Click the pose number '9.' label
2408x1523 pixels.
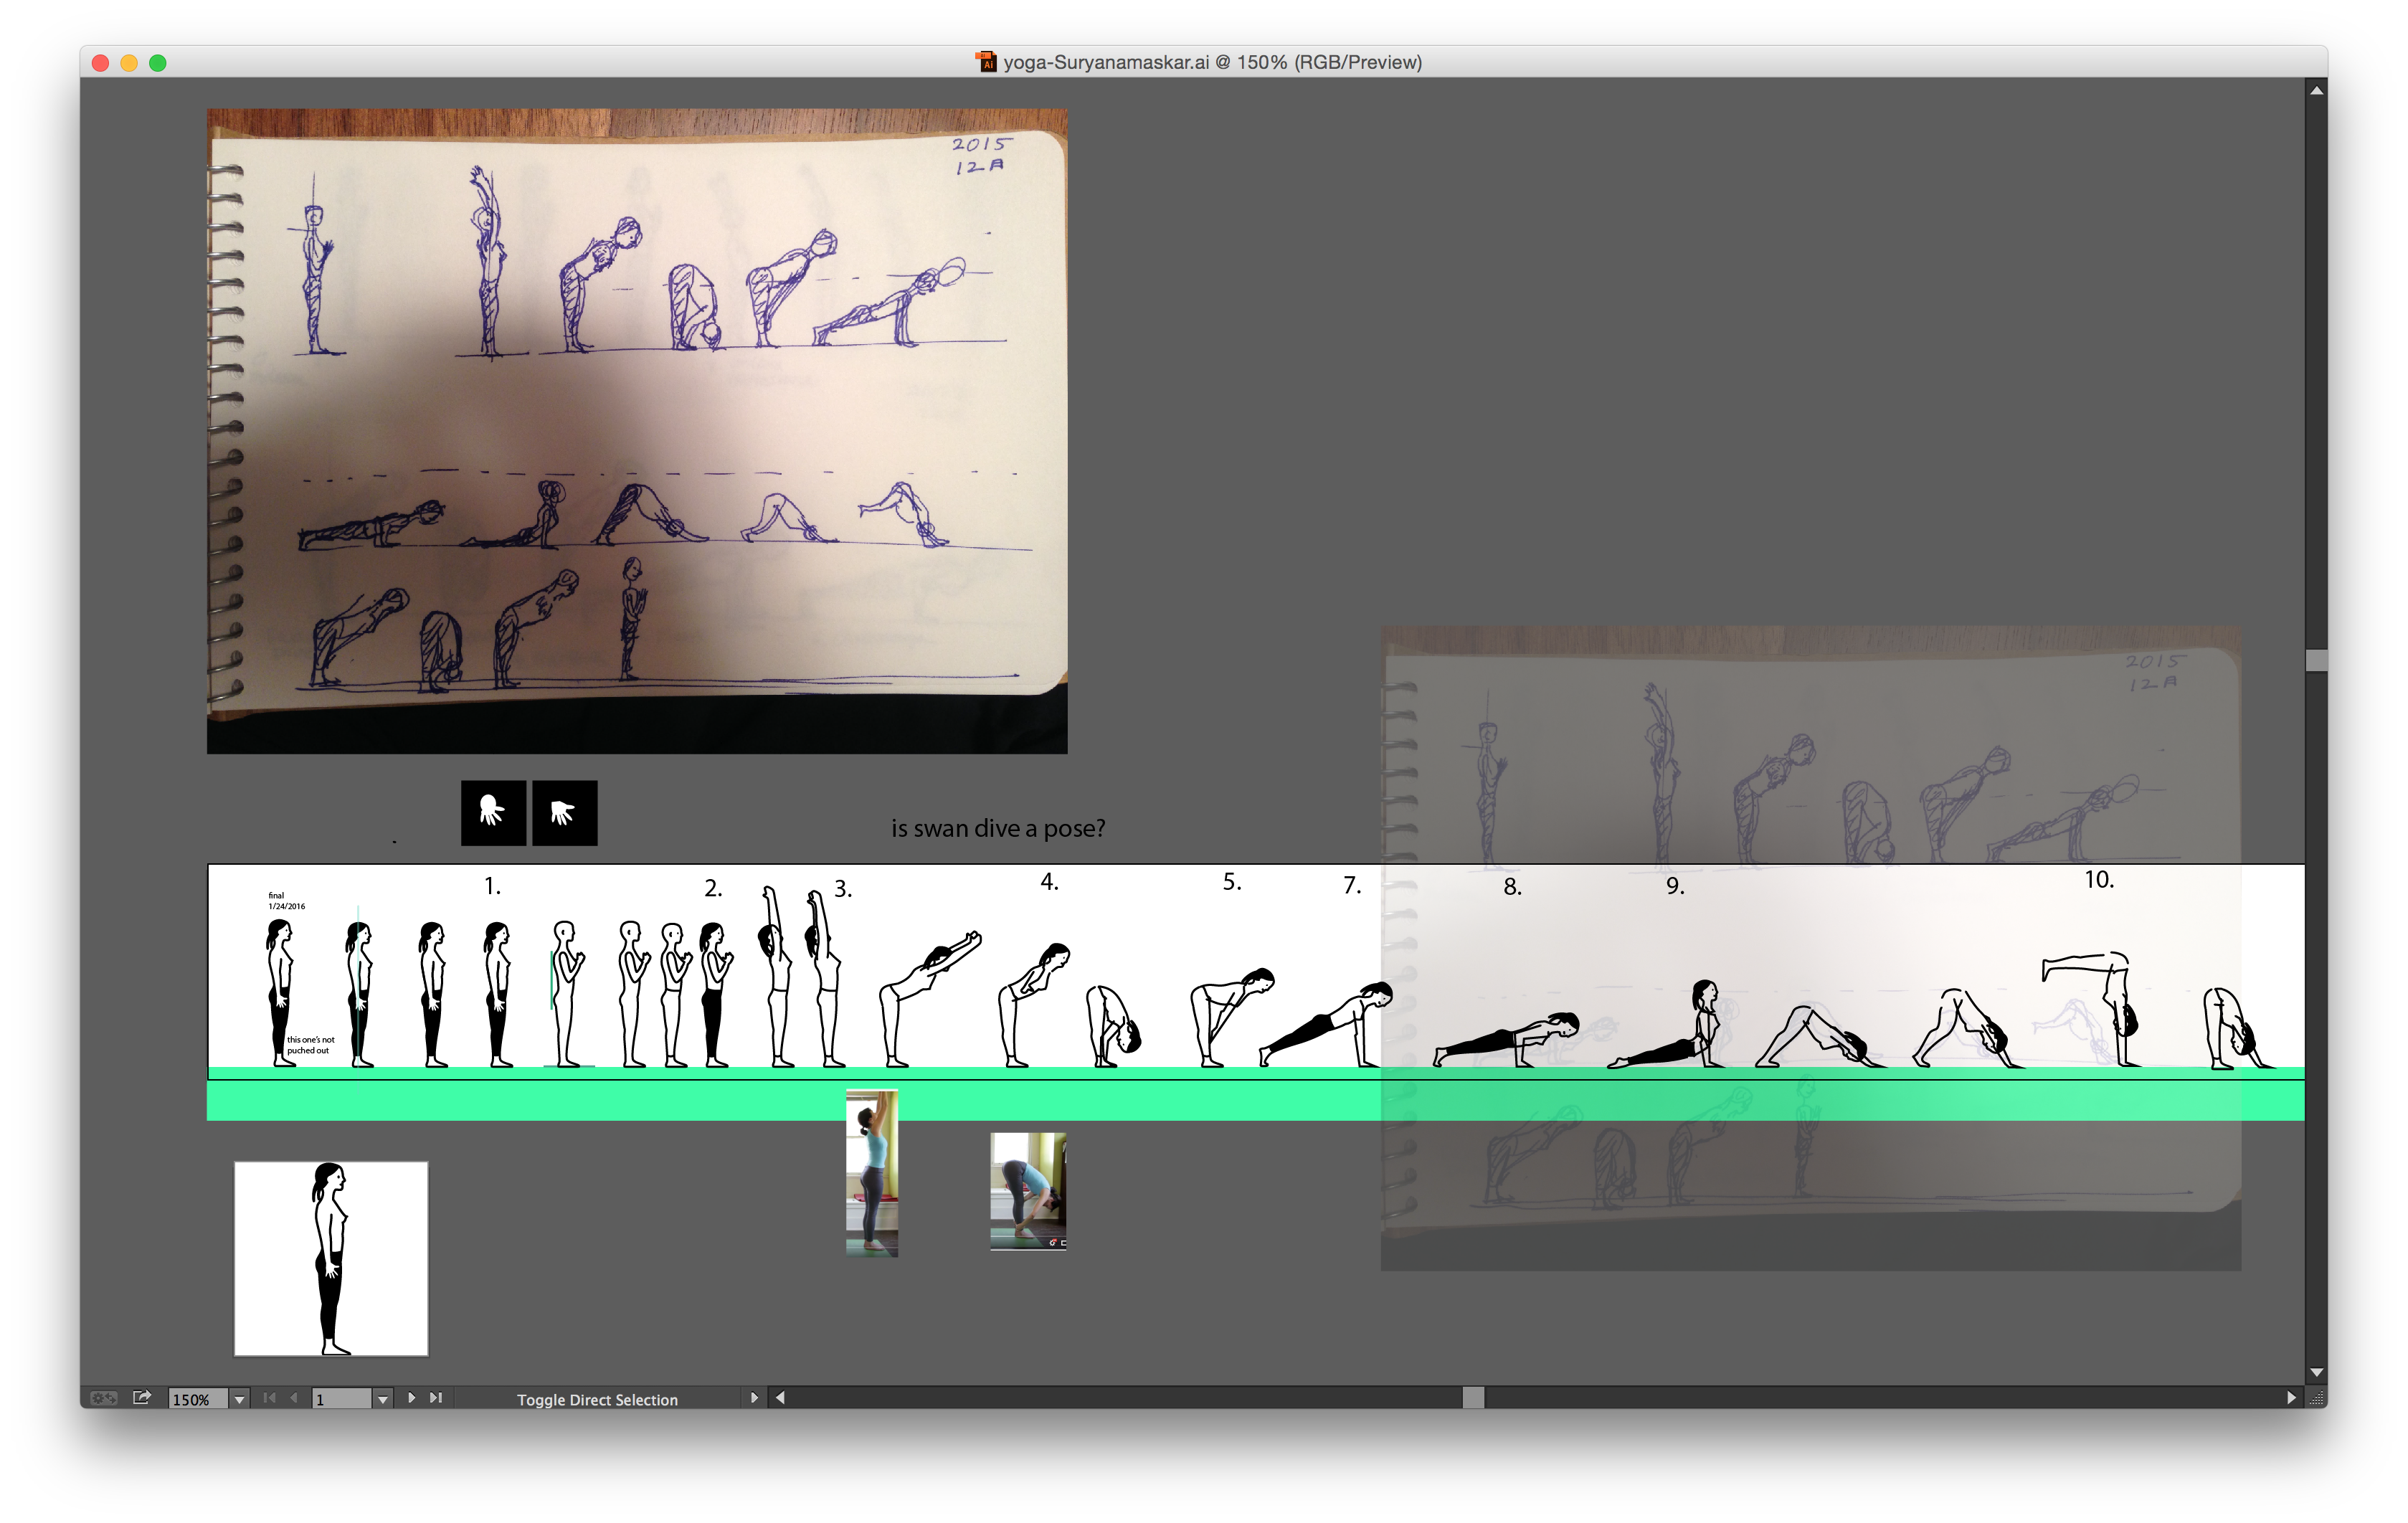click(1675, 886)
